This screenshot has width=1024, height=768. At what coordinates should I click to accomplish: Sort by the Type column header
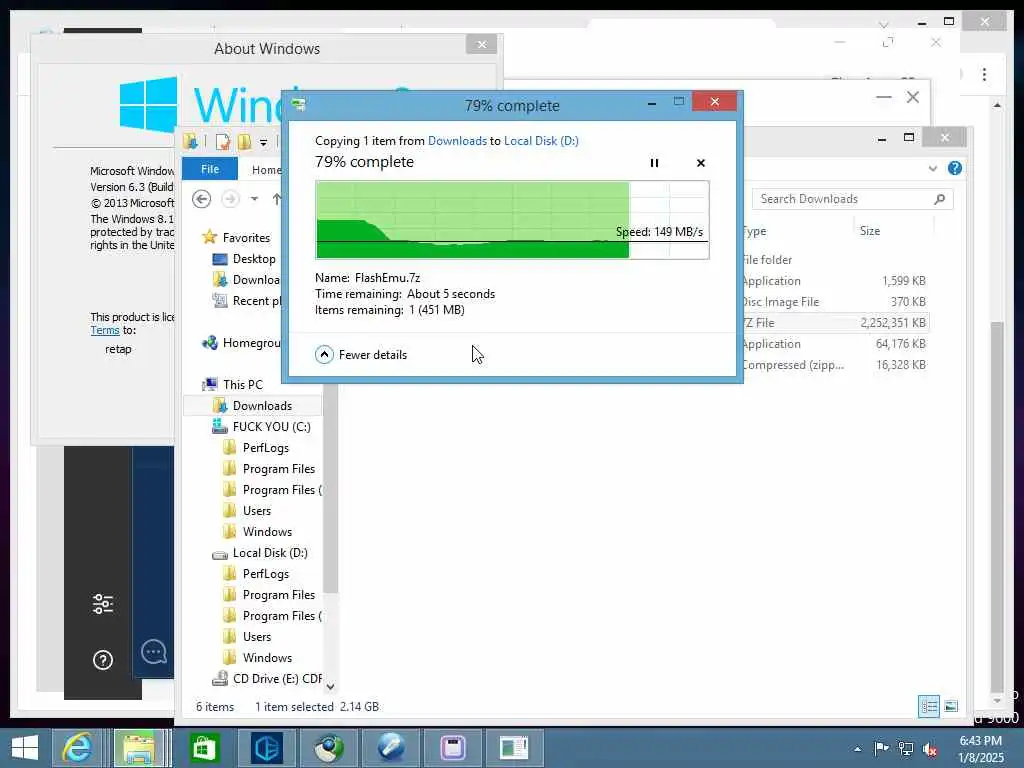[754, 231]
